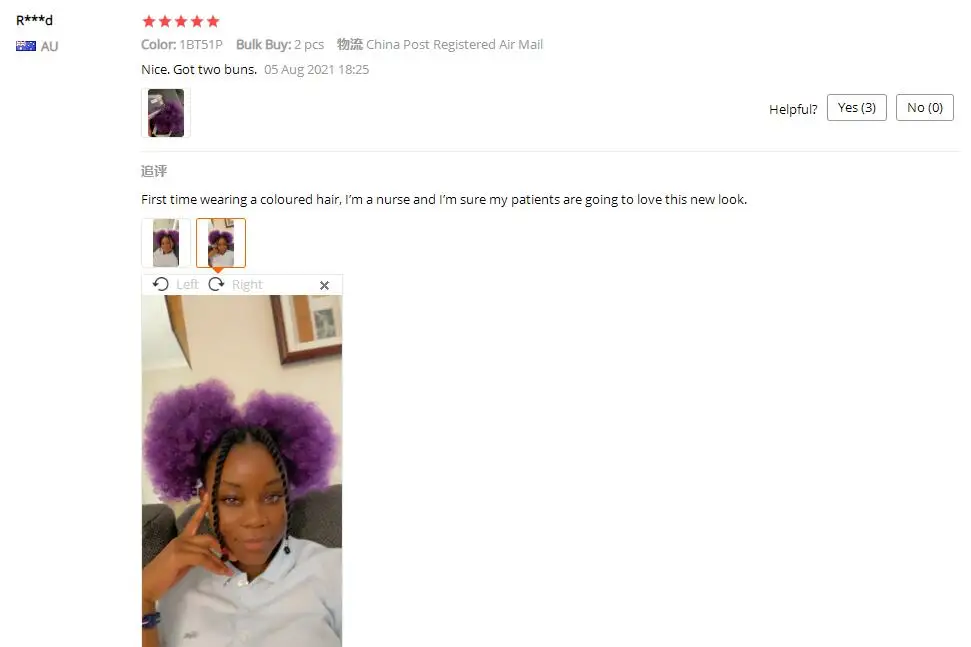Click the China Post Registered Air Mail text
The image size is (971, 647).
[455, 45]
